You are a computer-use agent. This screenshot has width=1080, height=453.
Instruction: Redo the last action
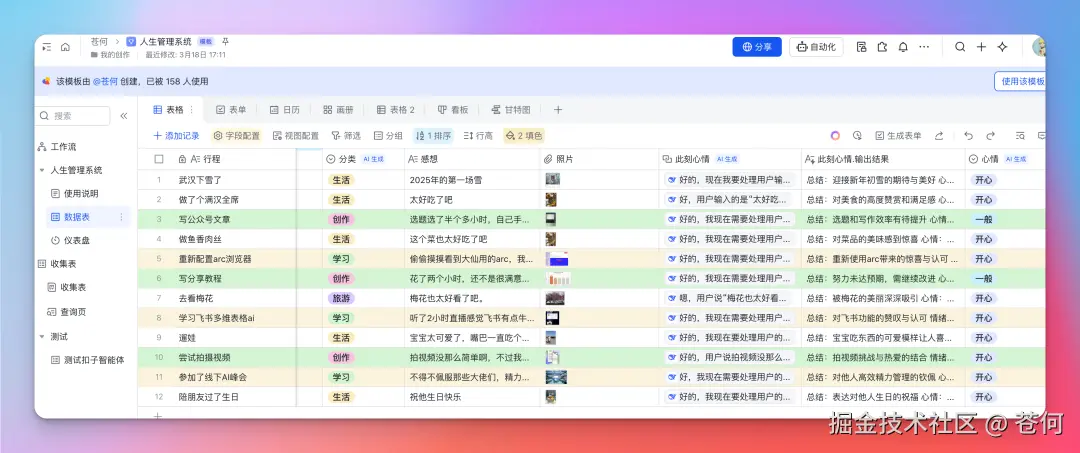coord(990,136)
